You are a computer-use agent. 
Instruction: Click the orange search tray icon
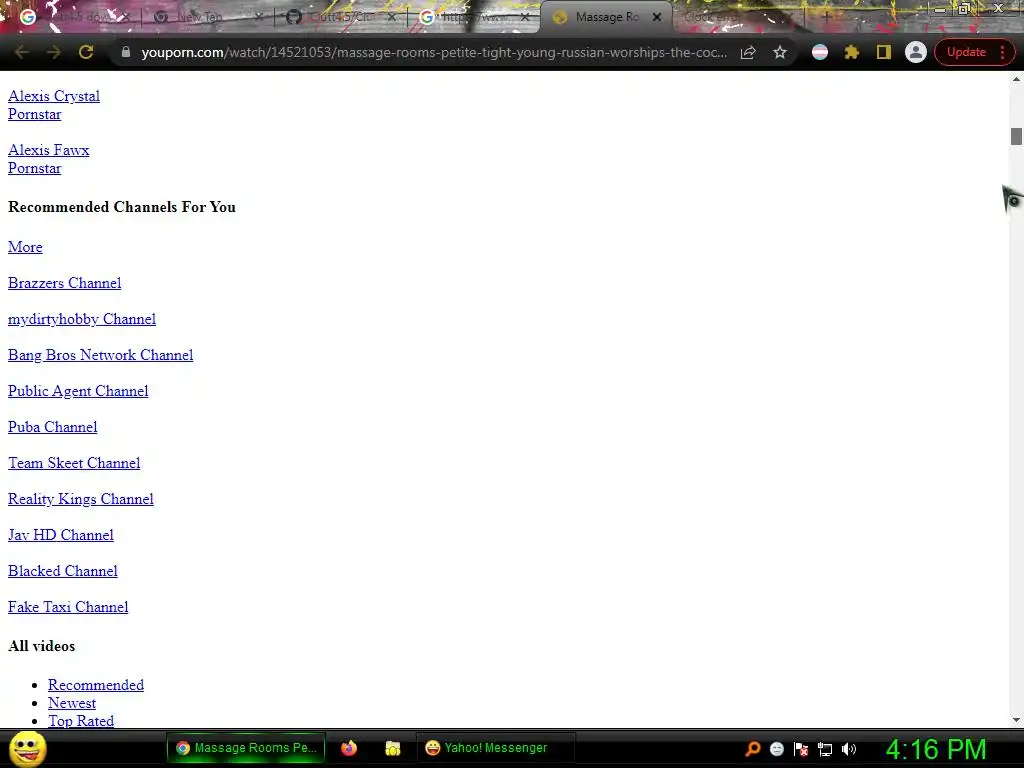pos(753,749)
